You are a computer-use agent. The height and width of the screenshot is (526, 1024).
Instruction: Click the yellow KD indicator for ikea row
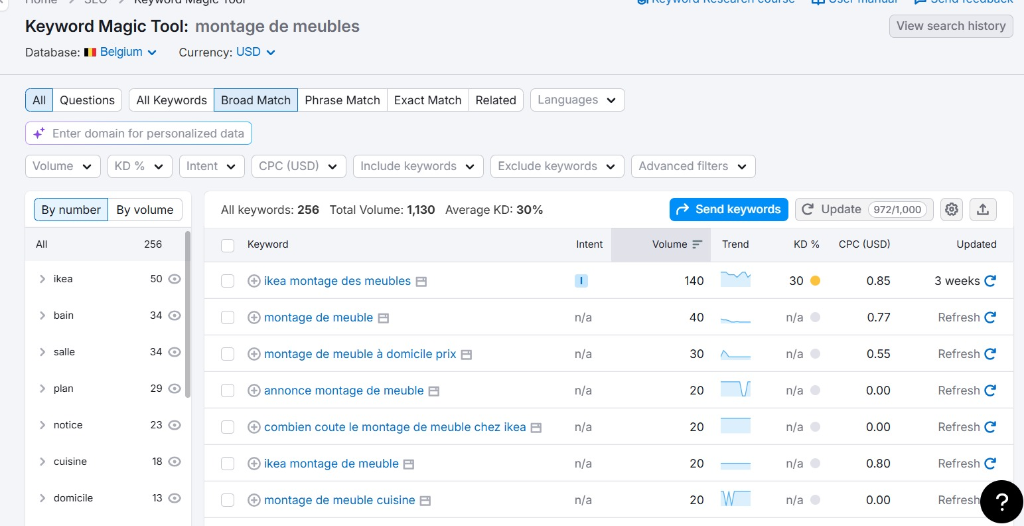(x=815, y=281)
